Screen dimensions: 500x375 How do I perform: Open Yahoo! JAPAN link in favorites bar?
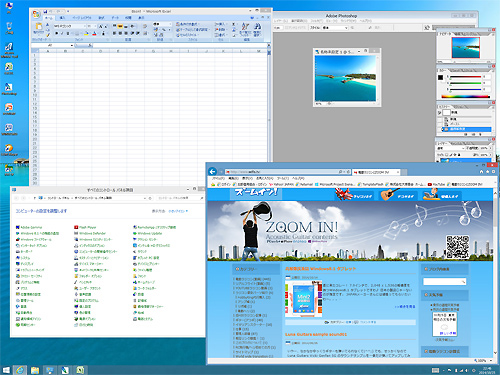point(282,184)
